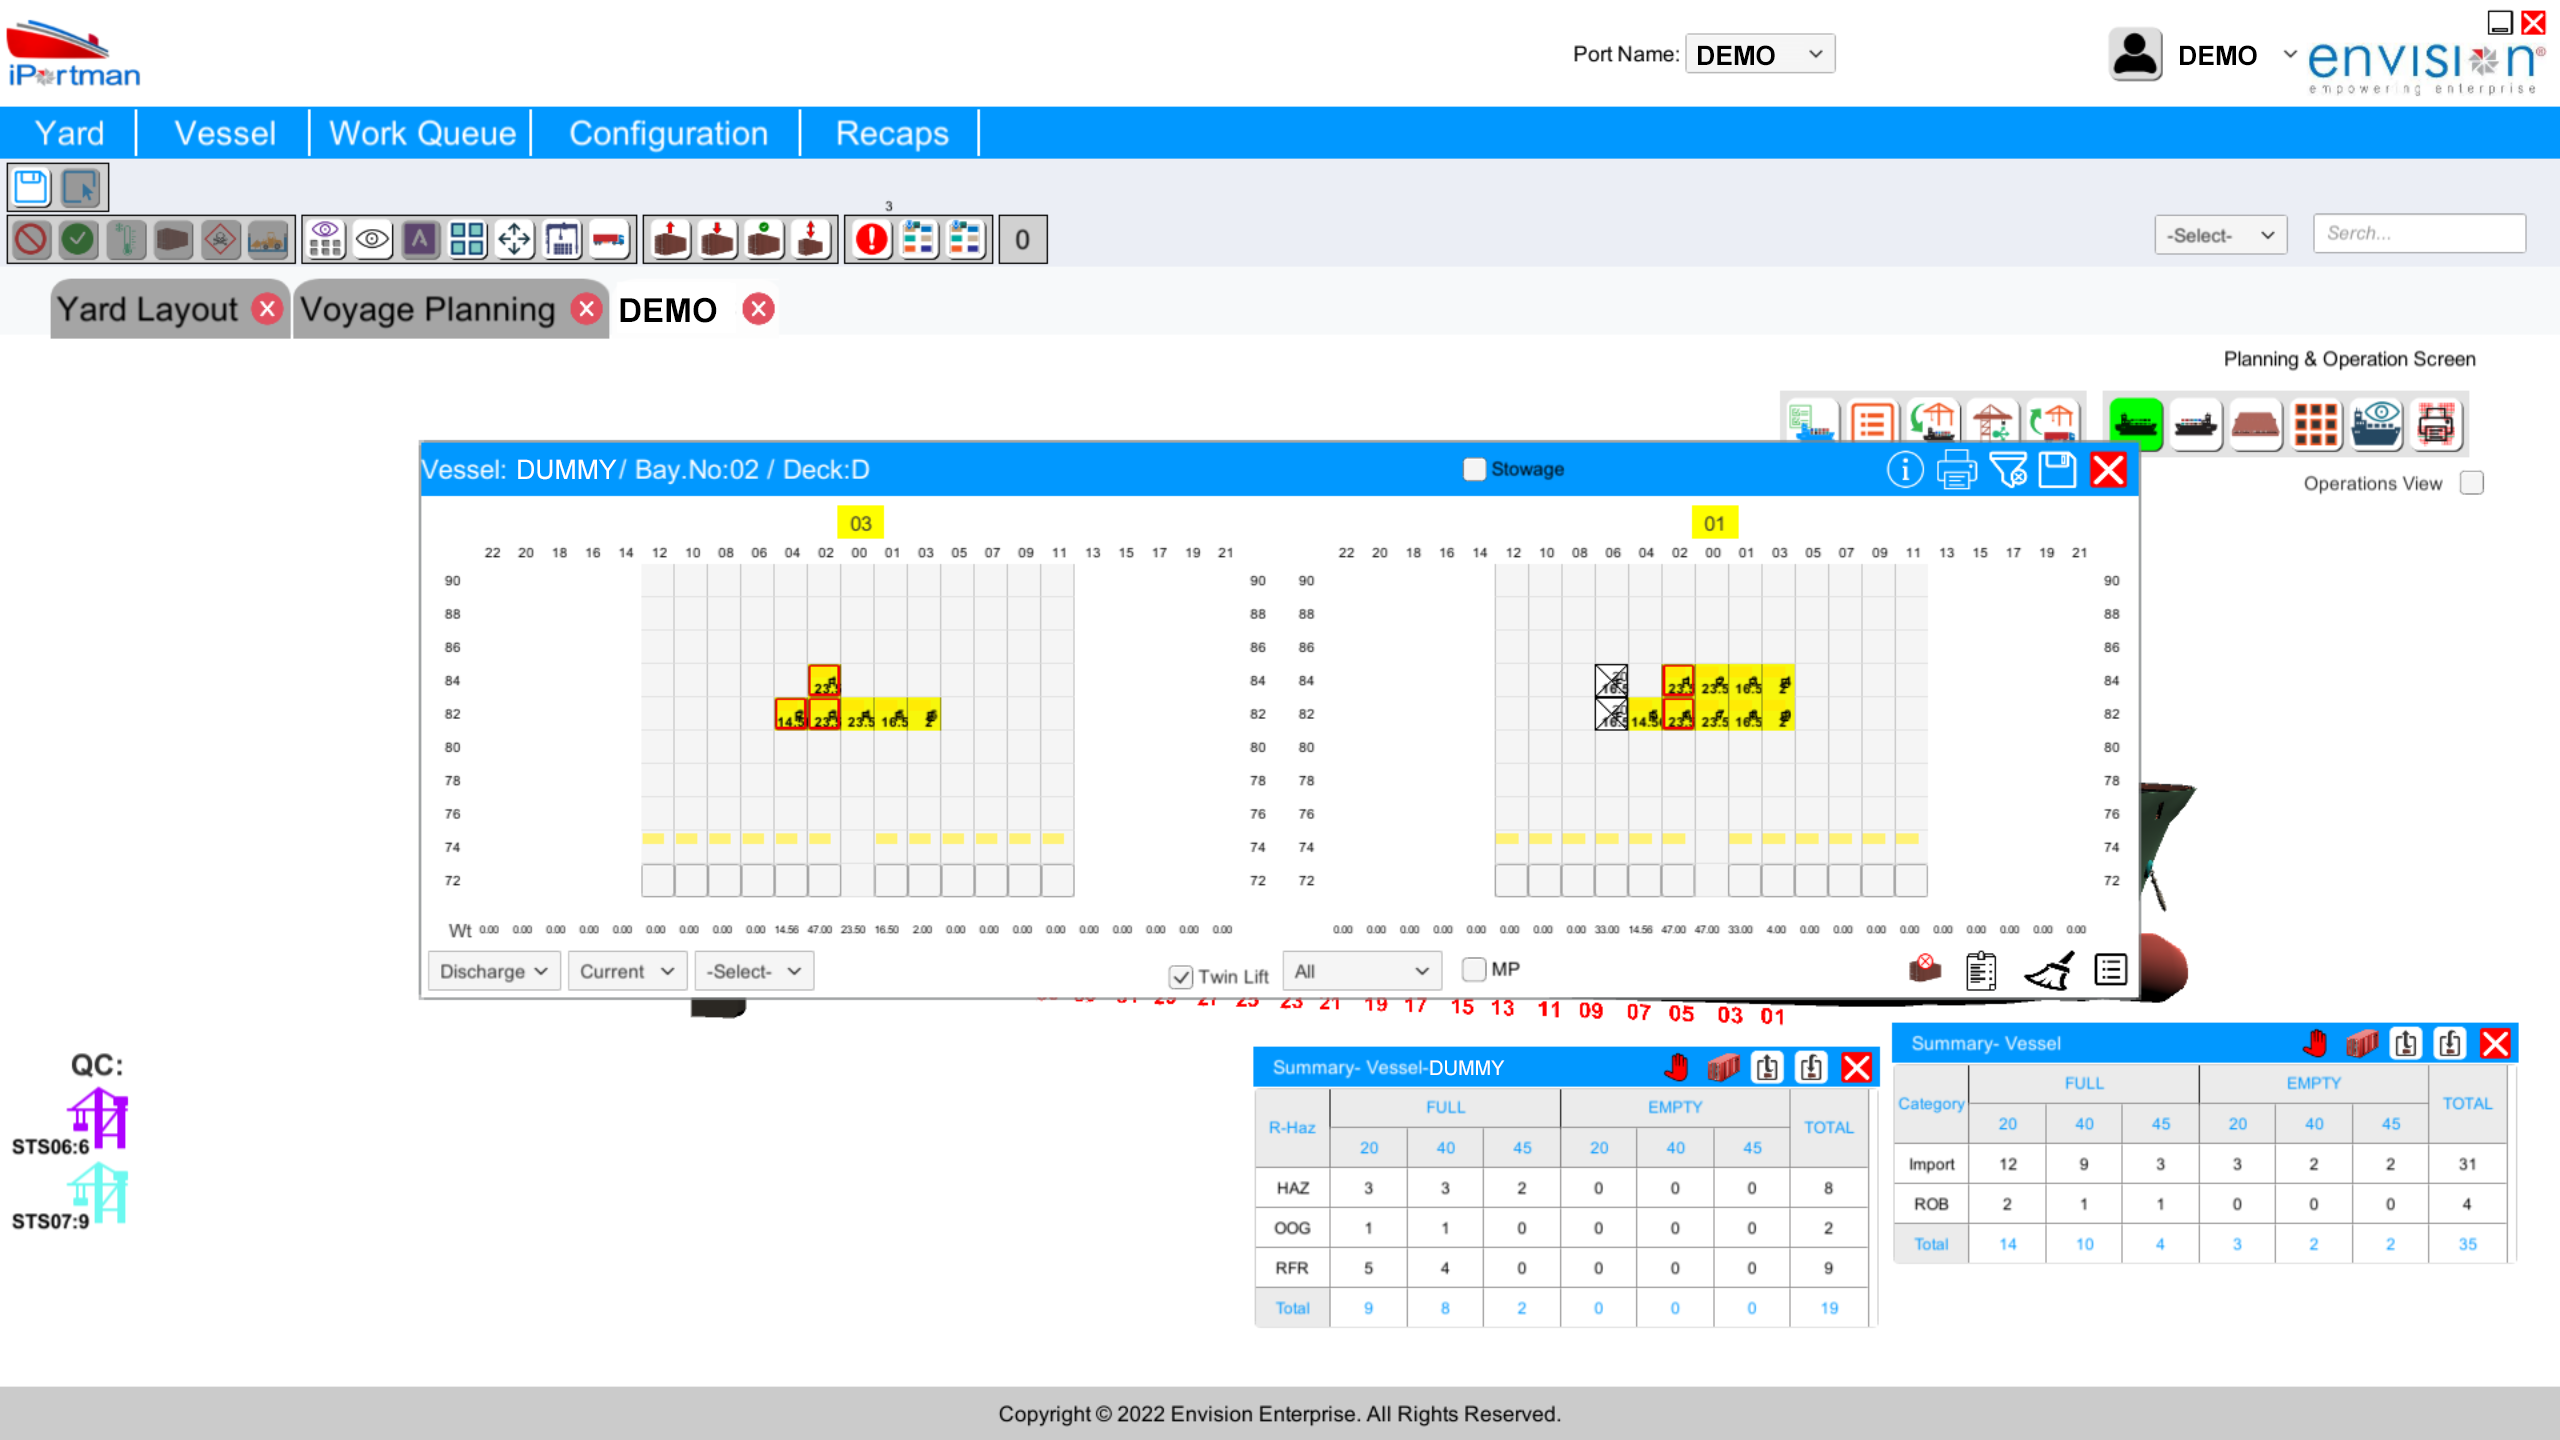Open the Work Queue menu
Screen dimensions: 2560x1440
point(422,133)
